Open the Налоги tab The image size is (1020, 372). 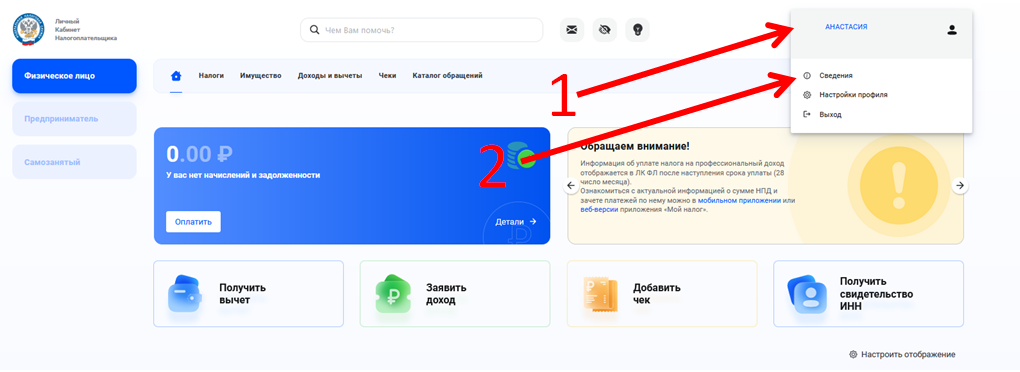[211, 76]
